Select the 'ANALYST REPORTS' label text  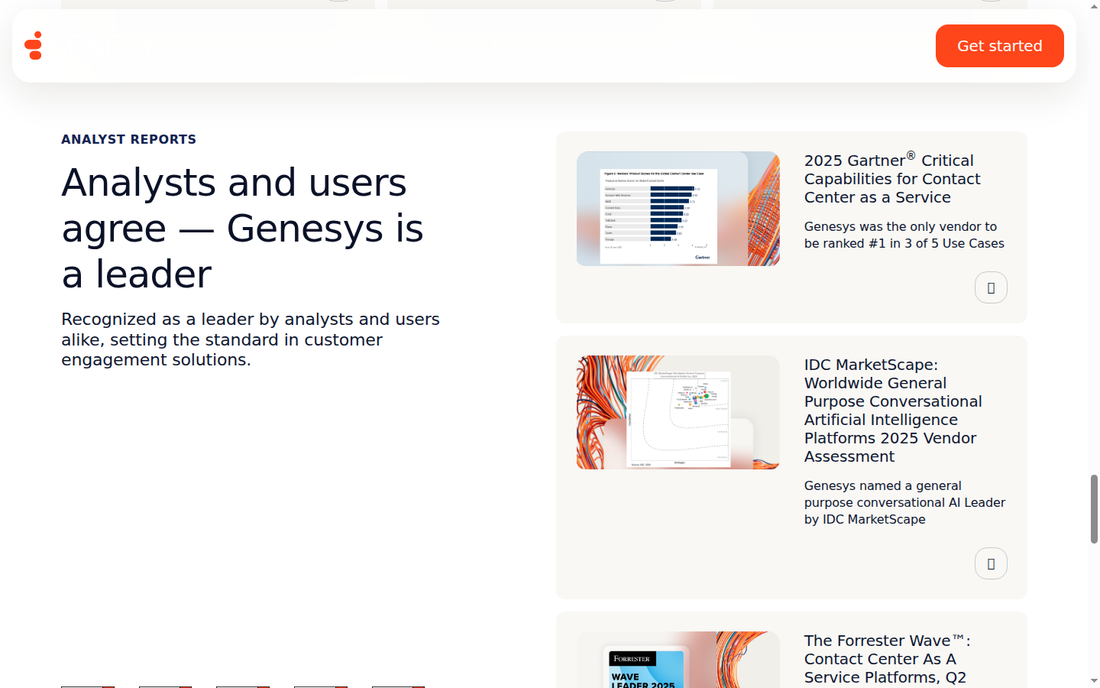point(128,139)
